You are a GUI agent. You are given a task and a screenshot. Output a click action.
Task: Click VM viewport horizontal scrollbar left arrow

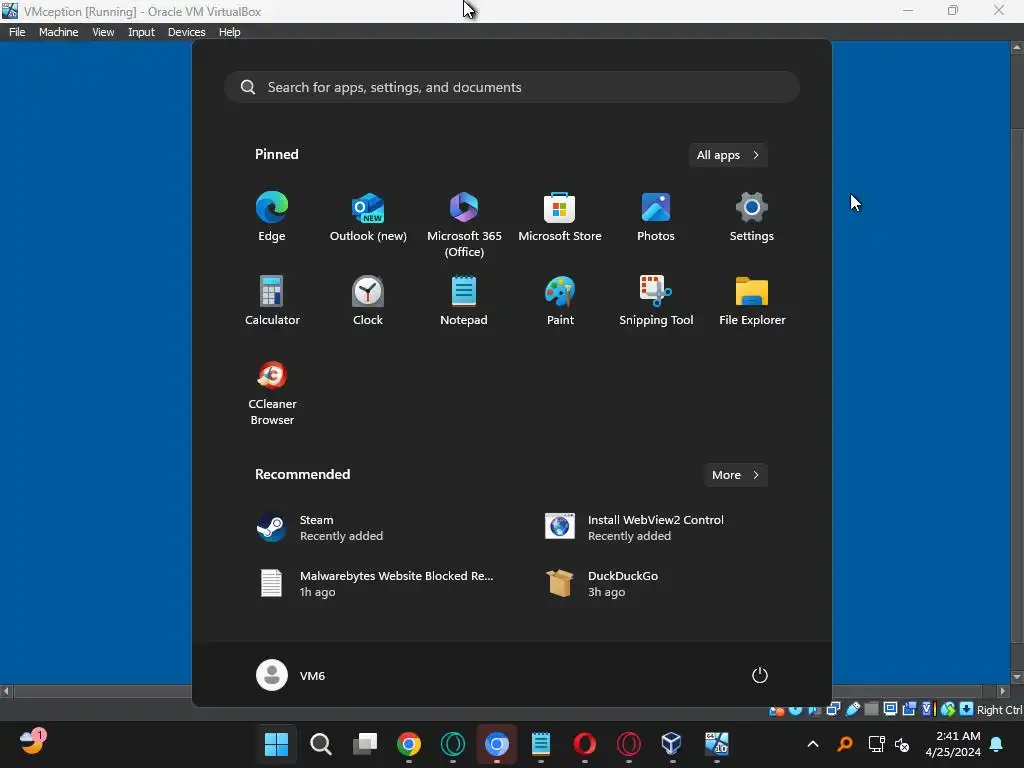click(x=6, y=691)
